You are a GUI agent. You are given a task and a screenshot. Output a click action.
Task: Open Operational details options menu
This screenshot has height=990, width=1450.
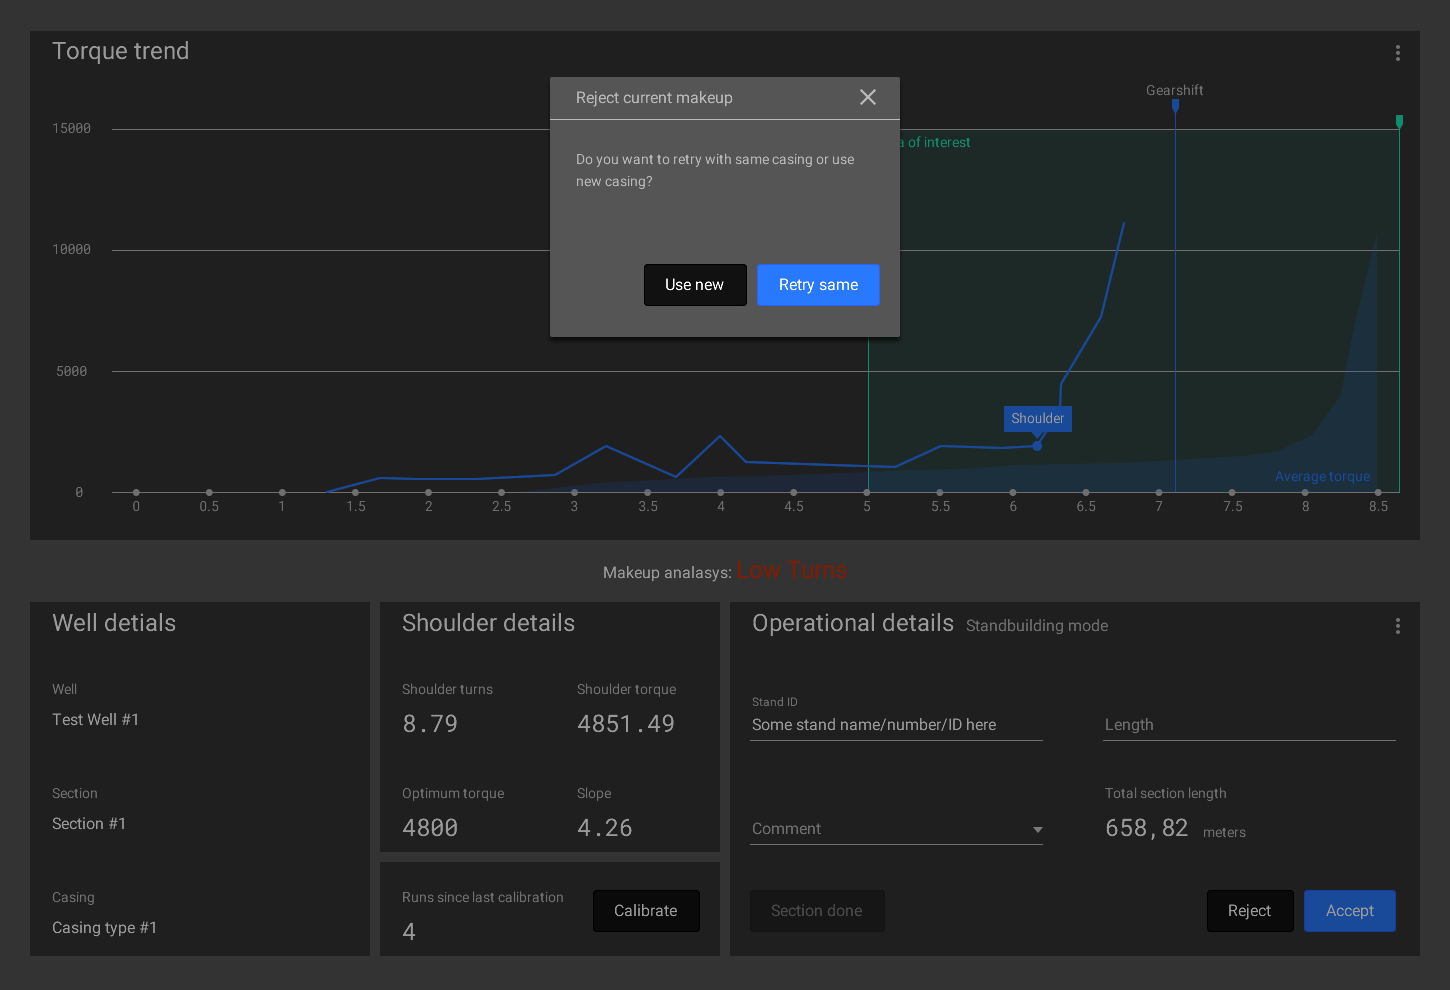tap(1398, 626)
